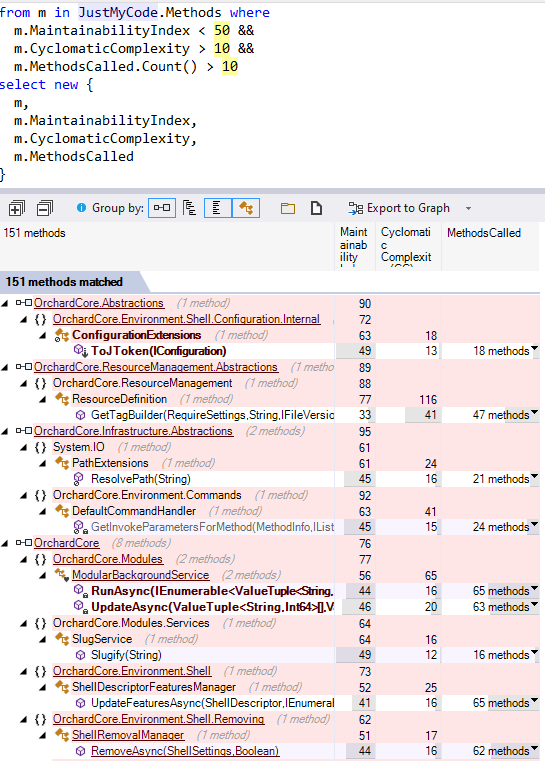Open the OrchardCore assembly link
Image resolution: width=545 pixels, height=761 pixels.
(x=66, y=543)
